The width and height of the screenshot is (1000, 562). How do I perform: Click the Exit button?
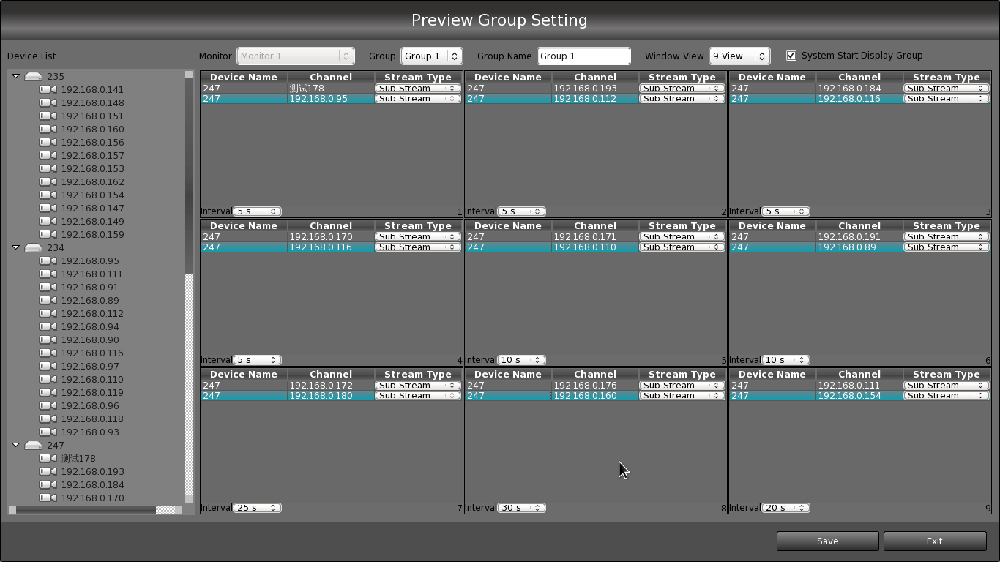(x=935, y=541)
